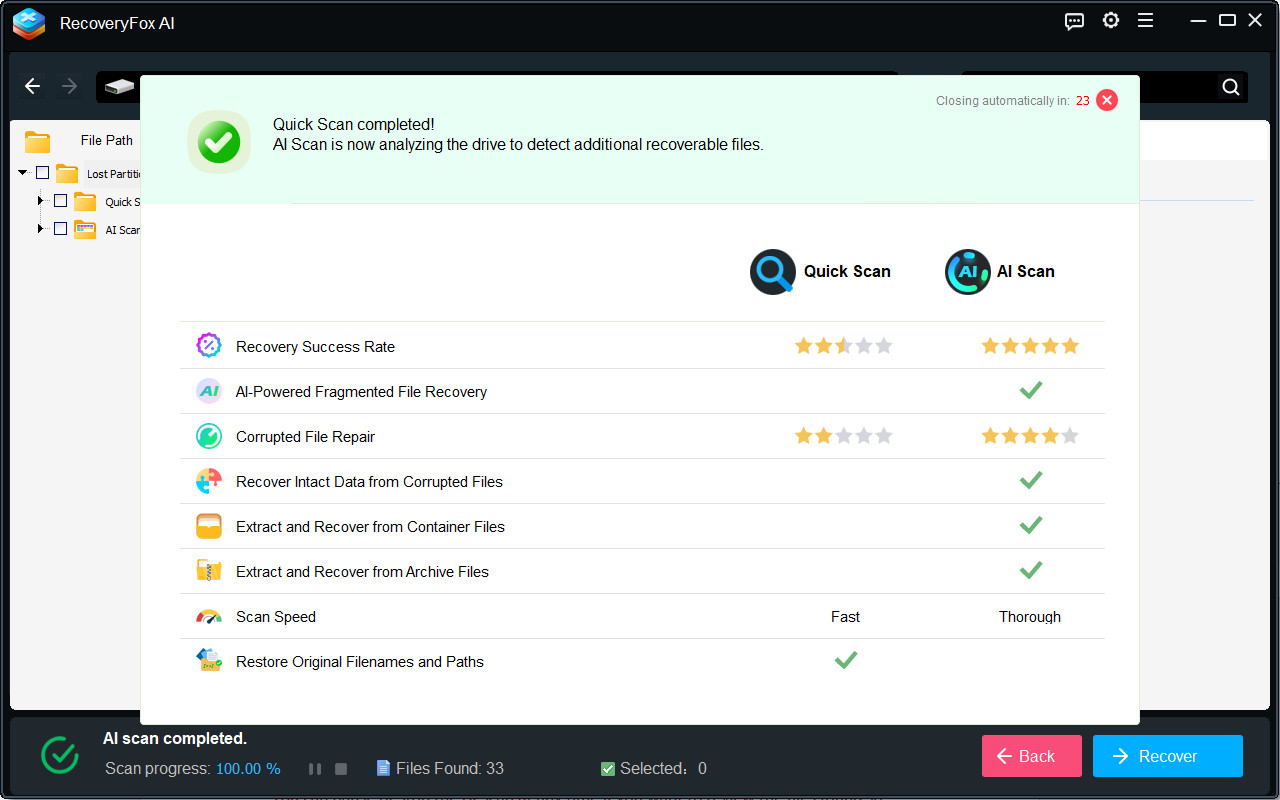Click the drive icon in the path bar
This screenshot has width=1280, height=800.
pyautogui.click(x=120, y=87)
